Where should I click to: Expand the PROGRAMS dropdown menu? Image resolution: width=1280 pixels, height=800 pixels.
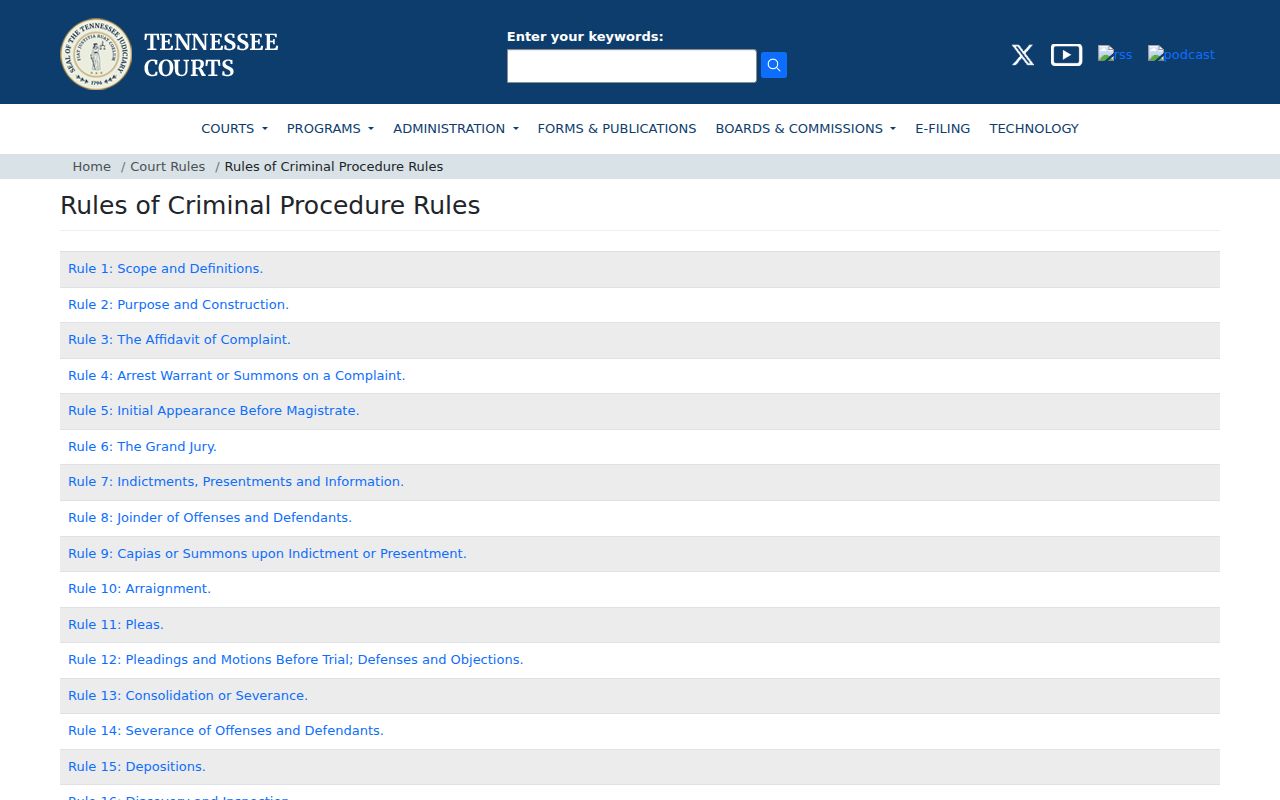click(x=330, y=128)
